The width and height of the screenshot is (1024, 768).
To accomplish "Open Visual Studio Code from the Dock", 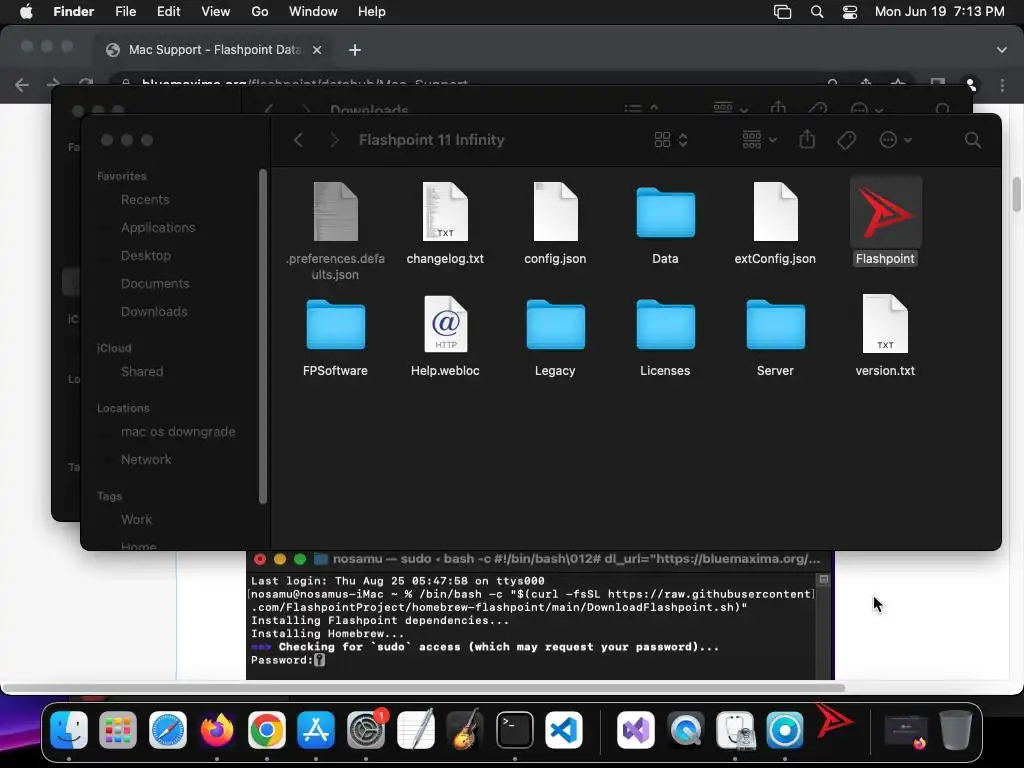I will point(564,729).
